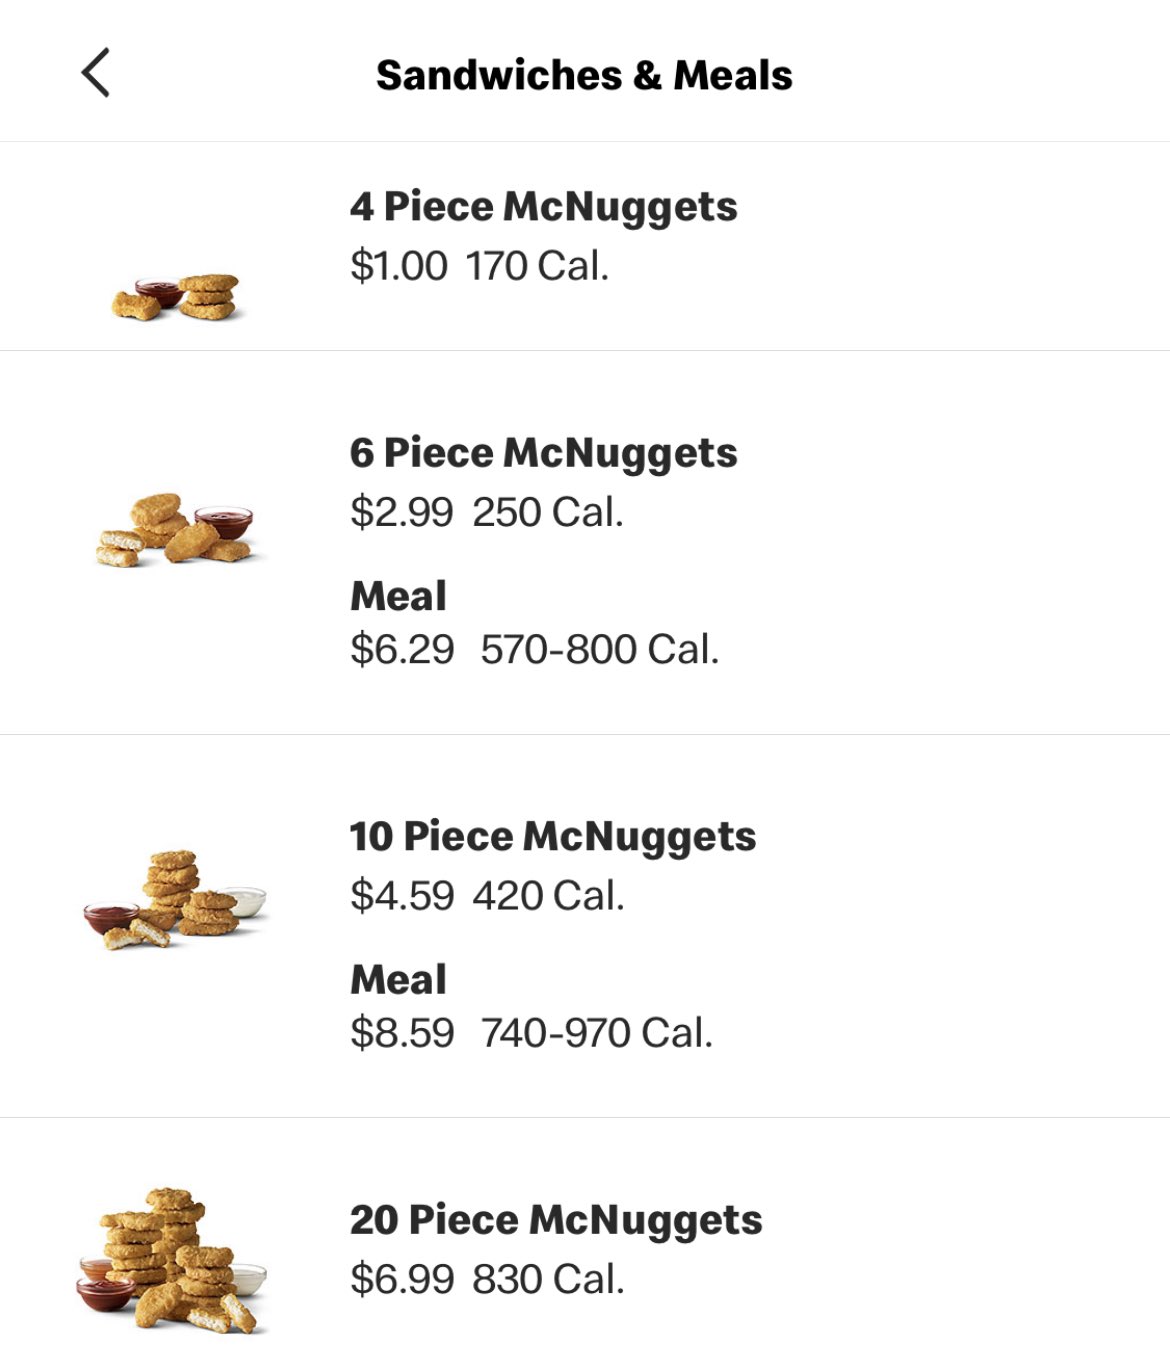Screen dimensions: 1170x1349
Task: Tap the sauce cup in 4 Piece image
Action: [x=159, y=291]
